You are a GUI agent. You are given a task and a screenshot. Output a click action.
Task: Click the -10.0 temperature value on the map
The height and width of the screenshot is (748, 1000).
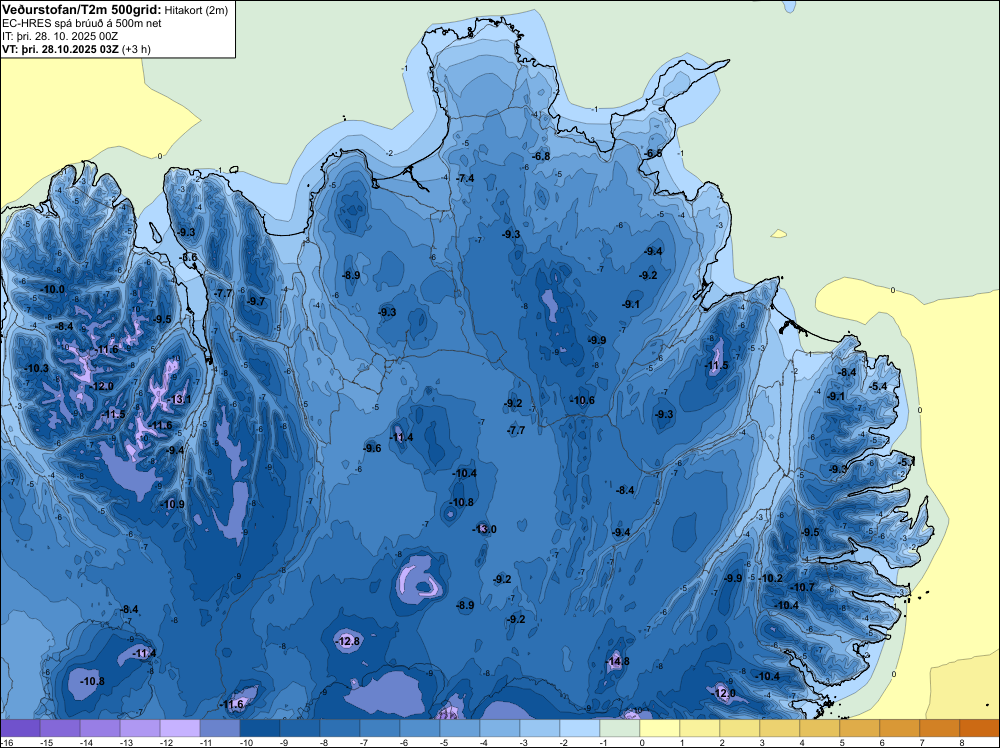click(x=52, y=289)
